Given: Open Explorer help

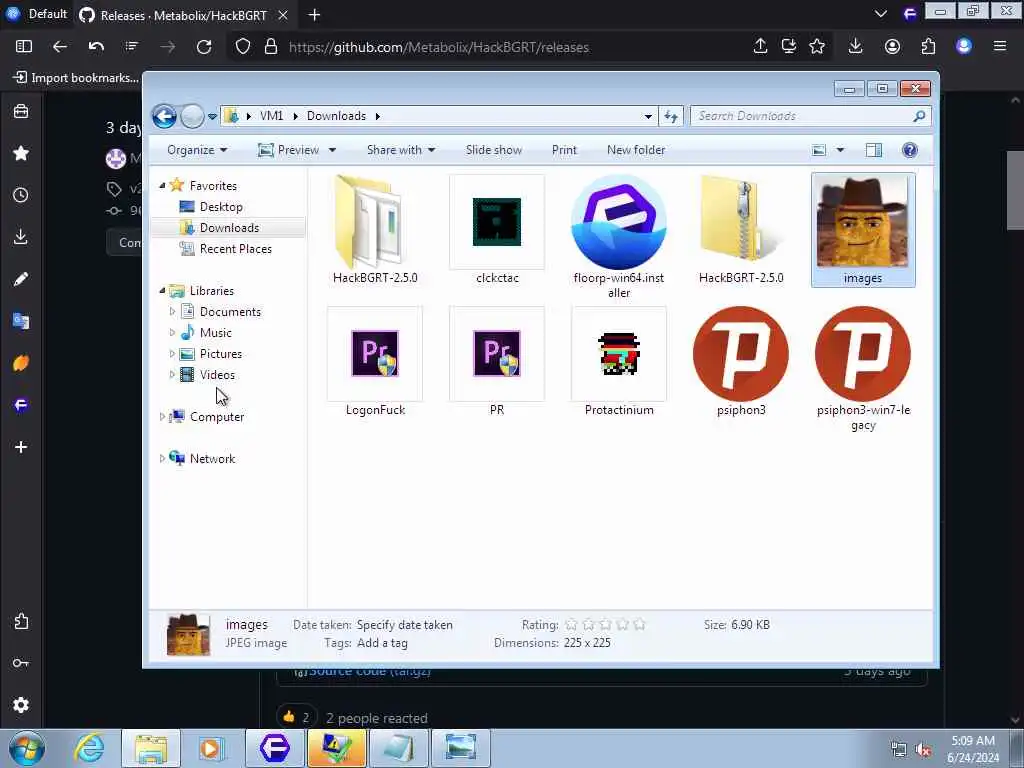Looking at the screenshot, I should 910,150.
